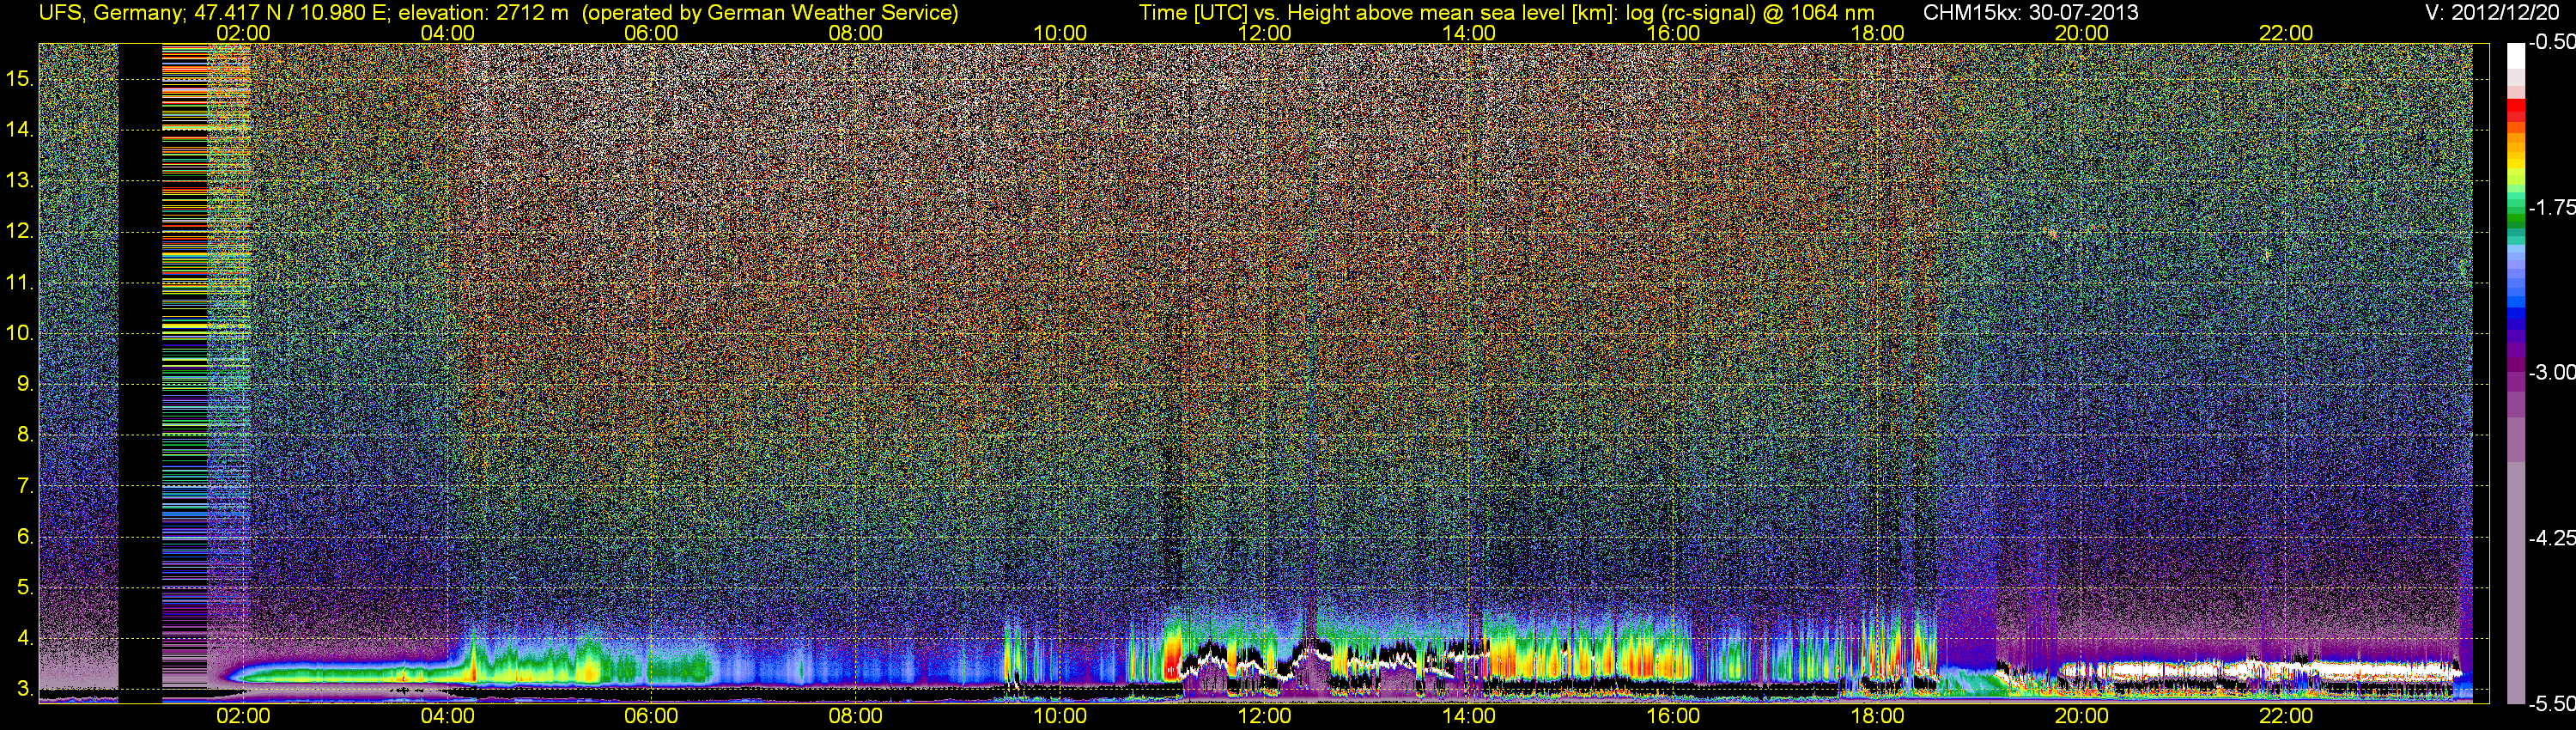The image size is (2576, 730).
Task: Click the bottom time axis label 02:00
Action: coord(243,716)
